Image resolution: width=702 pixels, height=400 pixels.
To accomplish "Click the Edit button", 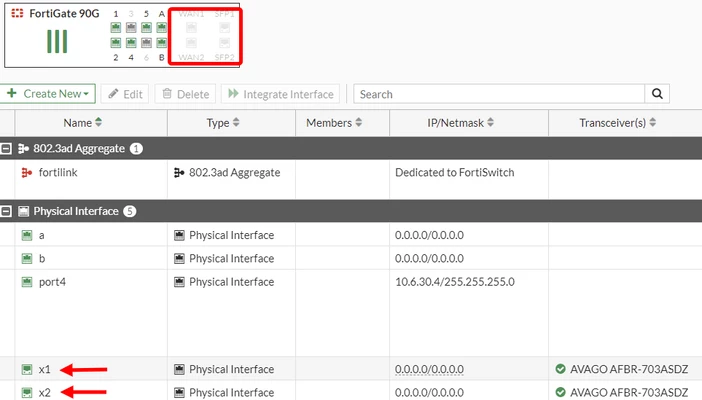I will [125, 94].
